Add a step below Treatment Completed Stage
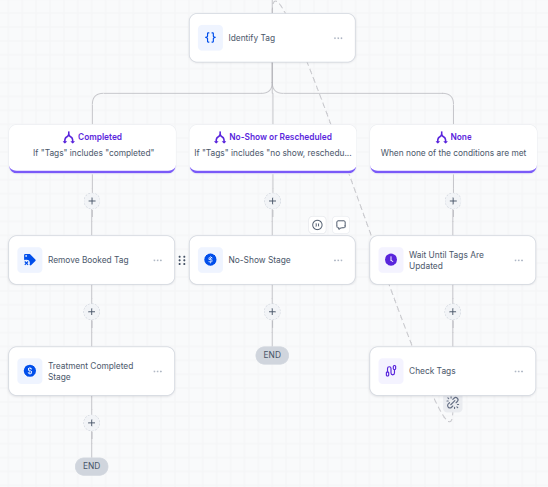The width and height of the screenshot is (548, 487). point(92,423)
